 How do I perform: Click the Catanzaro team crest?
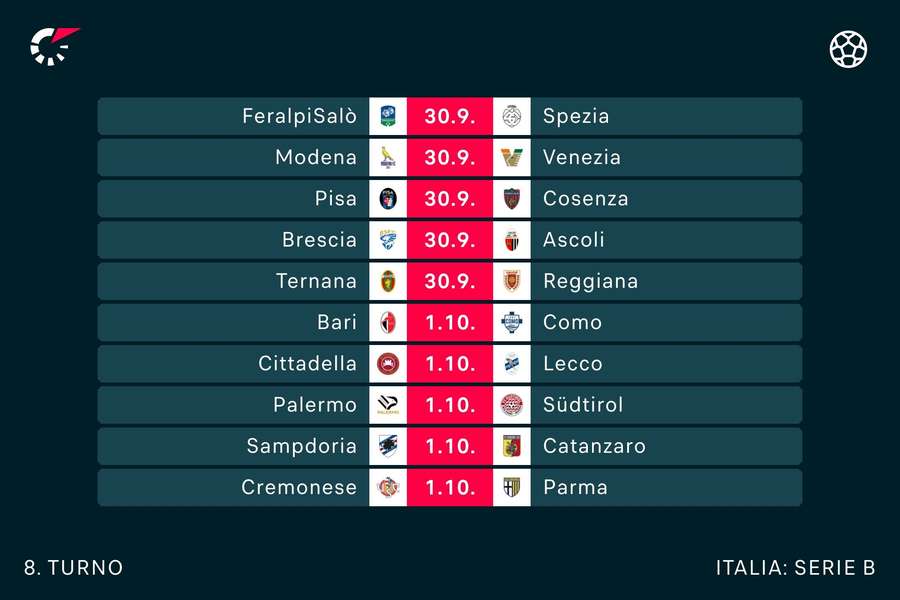pyautogui.click(x=512, y=446)
